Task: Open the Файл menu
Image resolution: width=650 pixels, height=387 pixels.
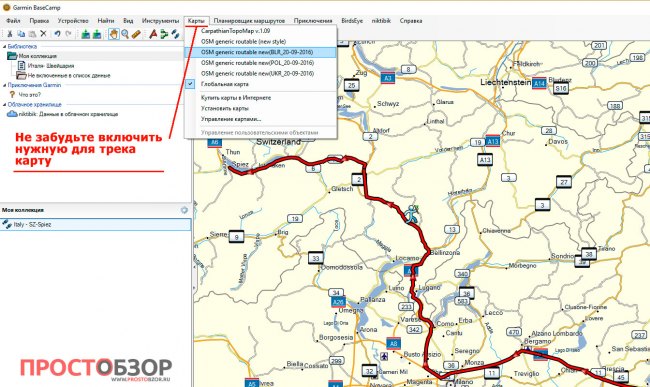Action: 13,20
